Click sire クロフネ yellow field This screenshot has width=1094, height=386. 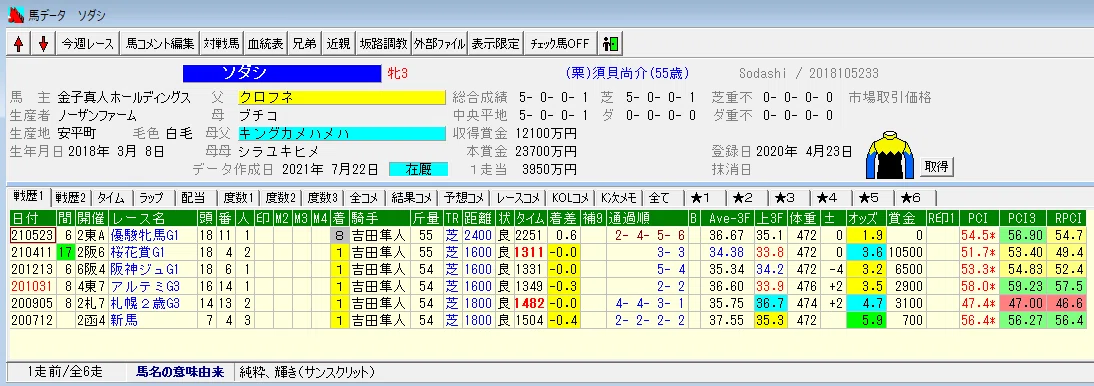pyautogui.click(x=341, y=97)
